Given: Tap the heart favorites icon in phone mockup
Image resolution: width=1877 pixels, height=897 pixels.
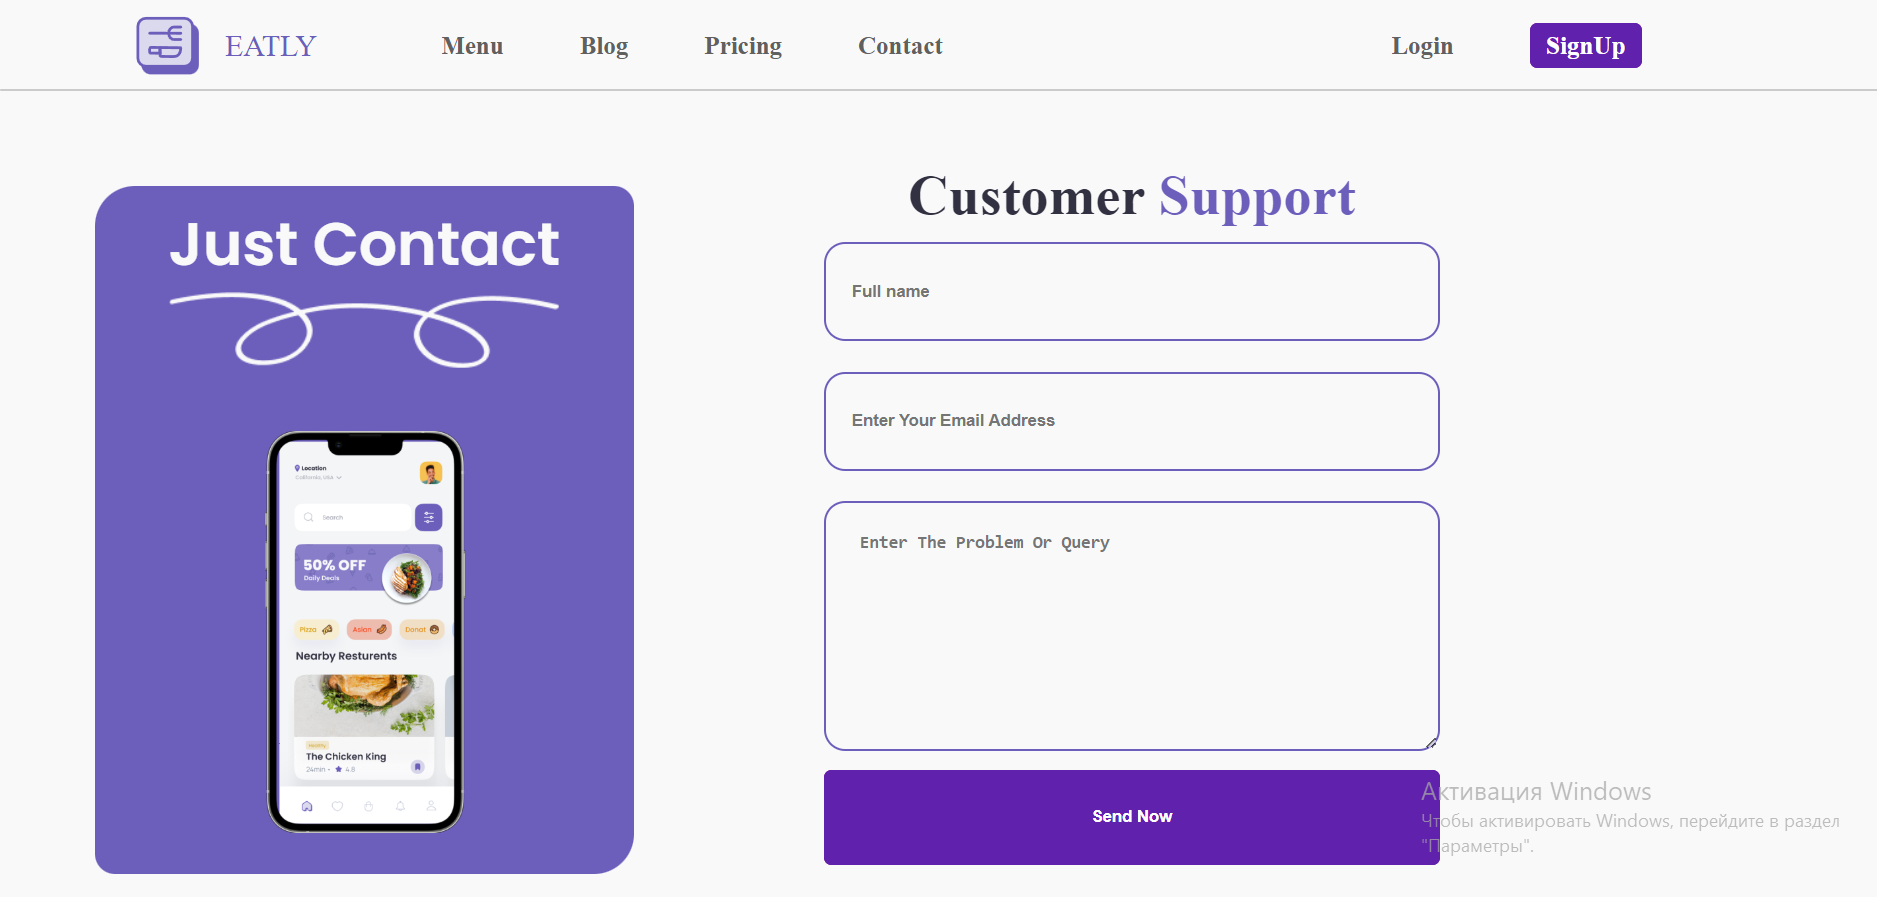Looking at the screenshot, I should [337, 806].
